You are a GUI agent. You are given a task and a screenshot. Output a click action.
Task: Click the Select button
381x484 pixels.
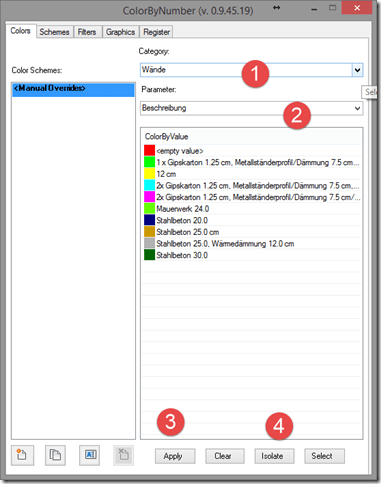coord(324,456)
